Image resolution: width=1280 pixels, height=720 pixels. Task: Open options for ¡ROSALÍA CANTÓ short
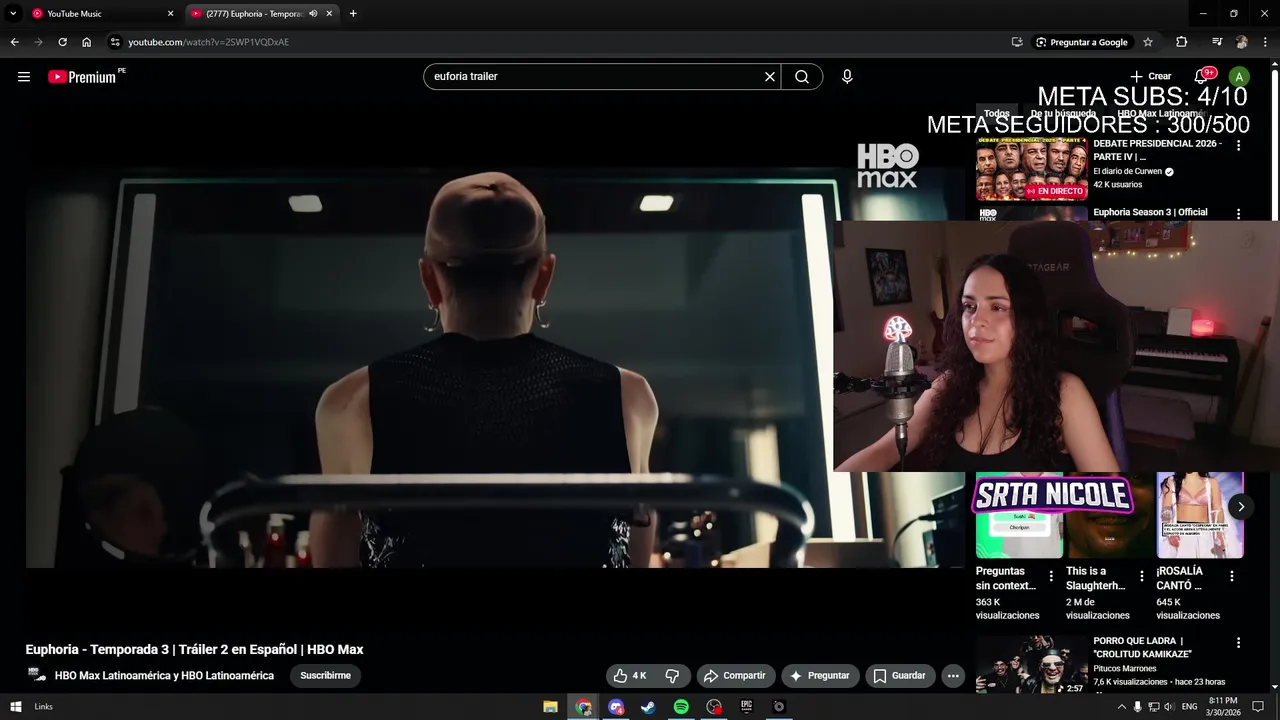[1232, 576]
